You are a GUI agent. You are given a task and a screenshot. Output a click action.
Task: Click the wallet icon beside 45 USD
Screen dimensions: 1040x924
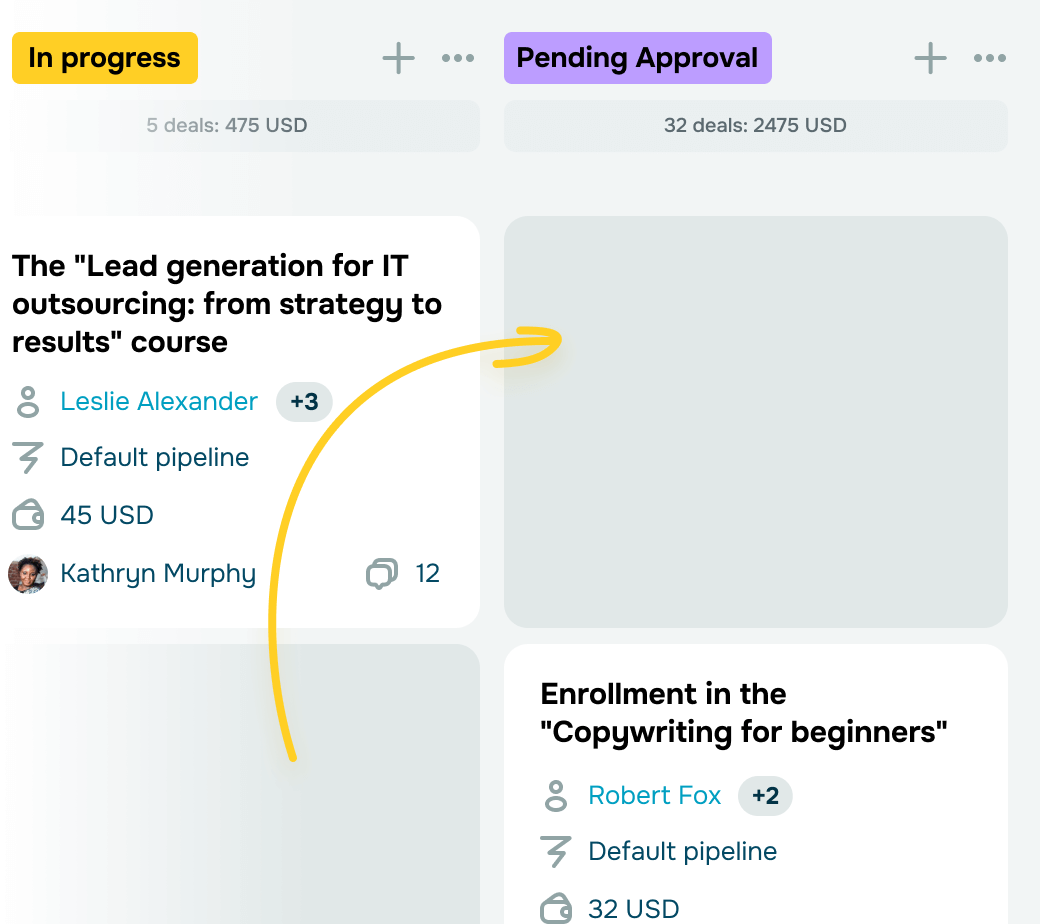pyautogui.click(x=28, y=515)
